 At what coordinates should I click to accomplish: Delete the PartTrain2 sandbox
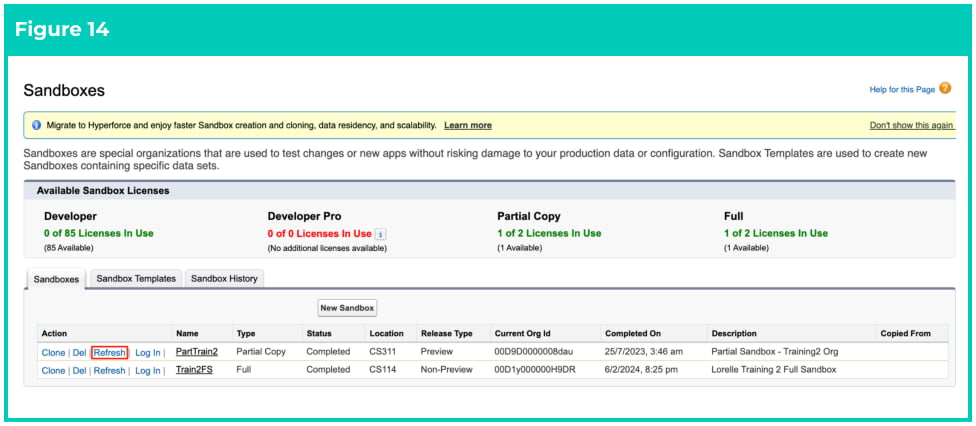(x=79, y=353)
